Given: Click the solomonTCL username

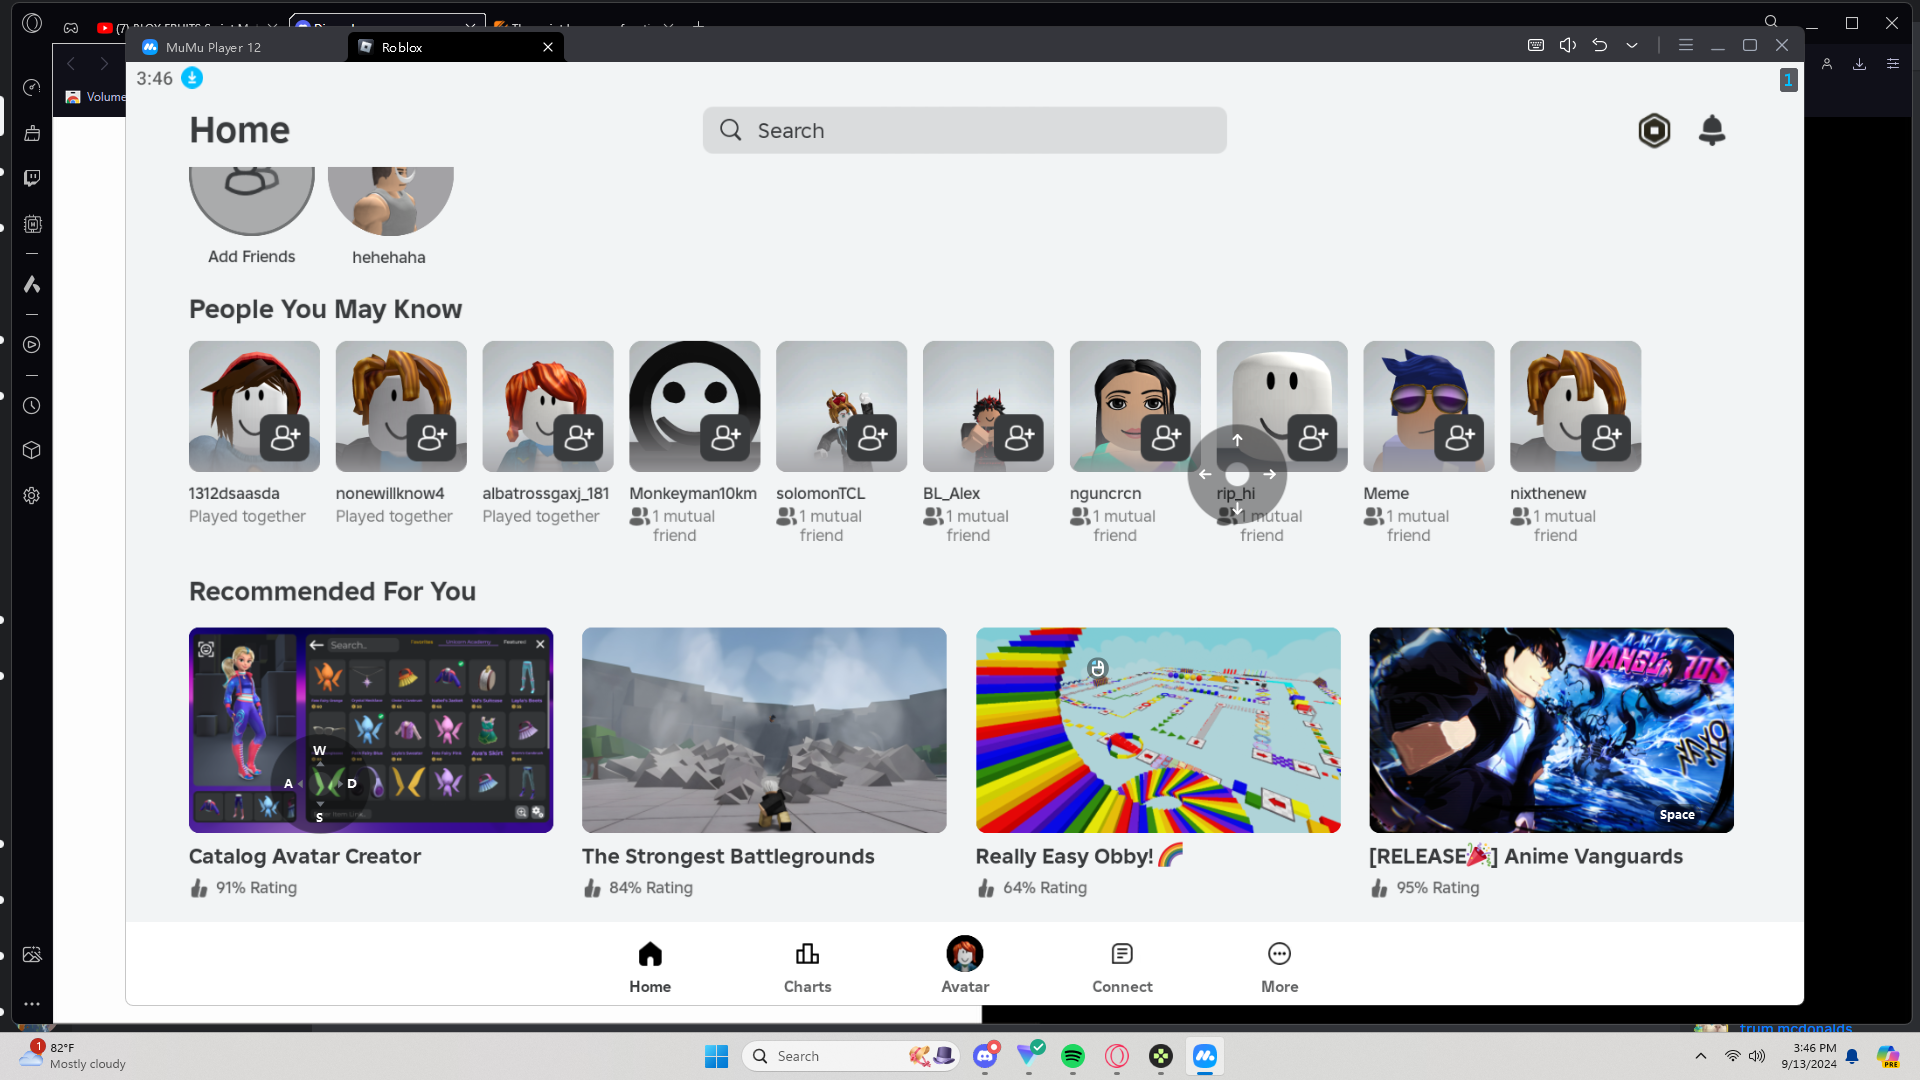Looking at the screenshot, I should [x=820, y=493].
